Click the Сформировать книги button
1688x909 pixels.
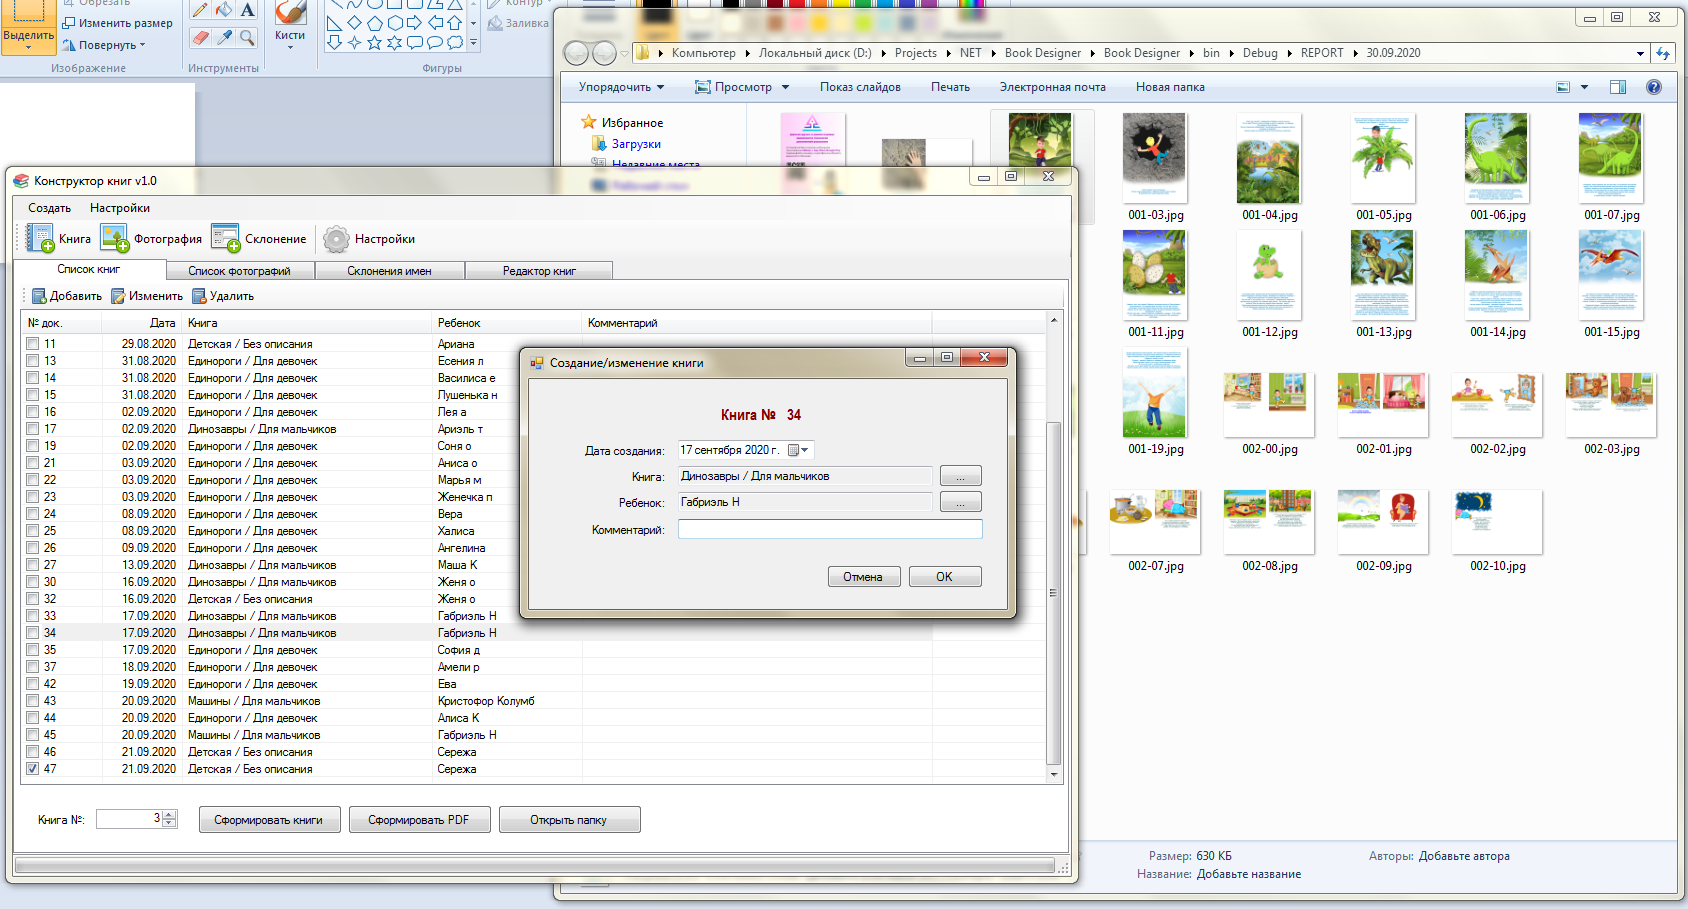click(269, 820)
